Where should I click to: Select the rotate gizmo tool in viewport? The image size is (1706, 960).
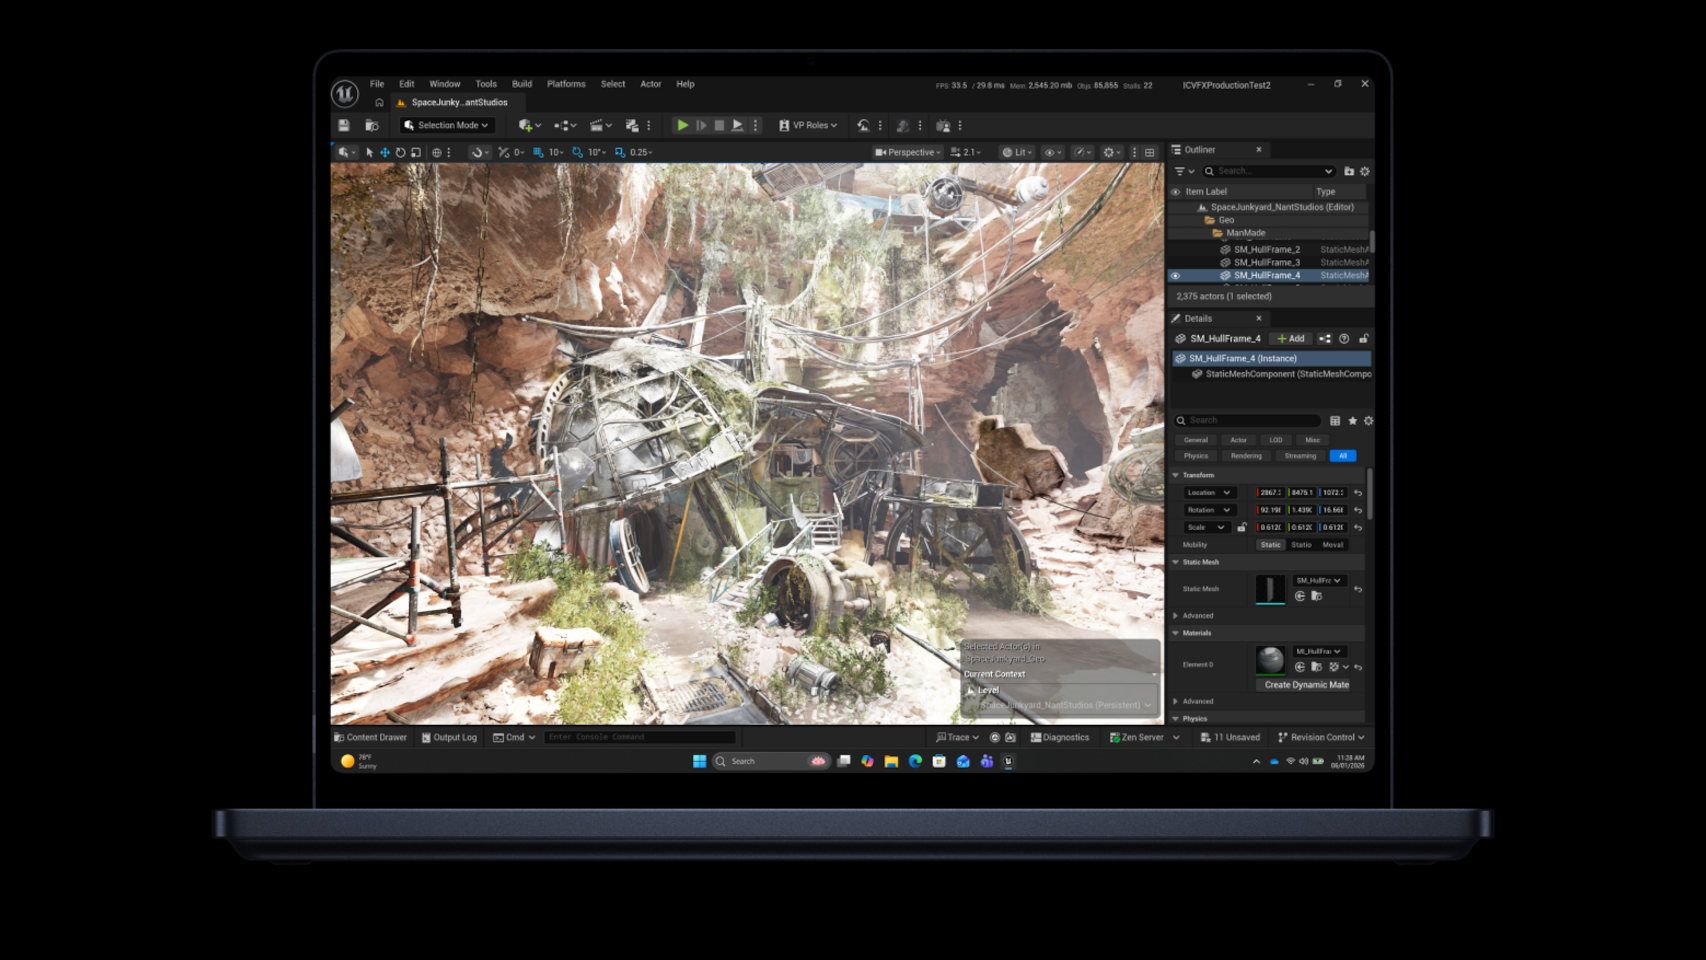coord(400,152)
